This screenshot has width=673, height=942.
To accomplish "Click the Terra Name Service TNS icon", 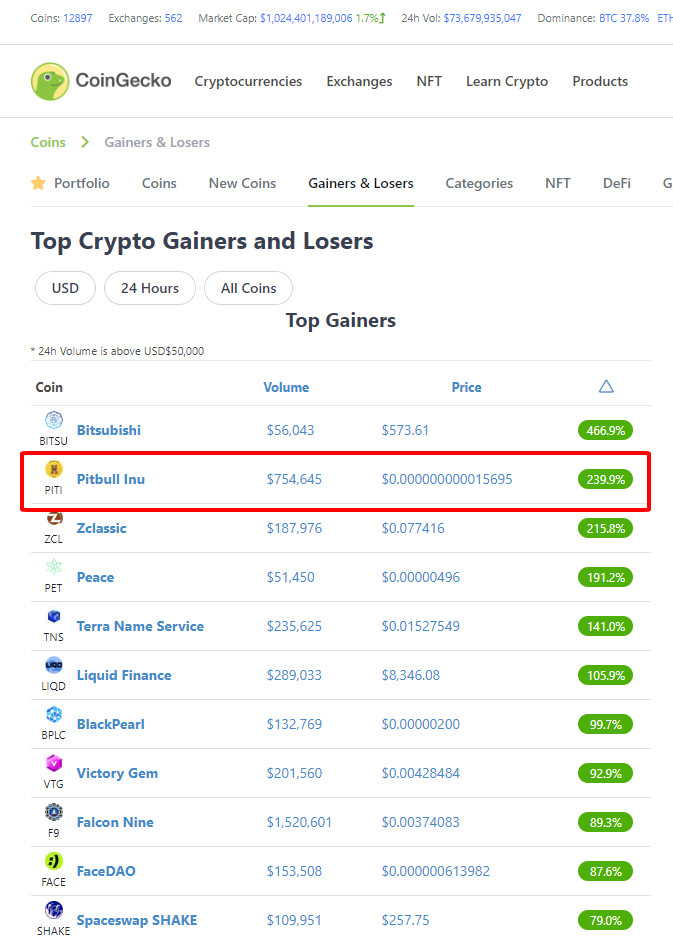I will tap(54, 616).
